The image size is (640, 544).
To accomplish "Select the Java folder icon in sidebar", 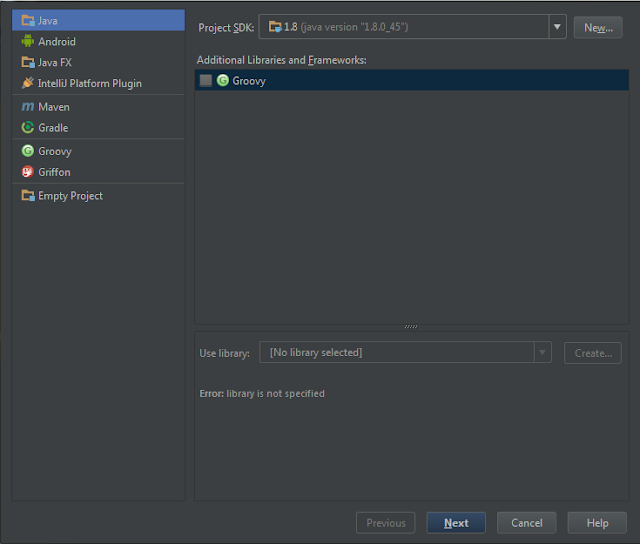I will 28,20.
